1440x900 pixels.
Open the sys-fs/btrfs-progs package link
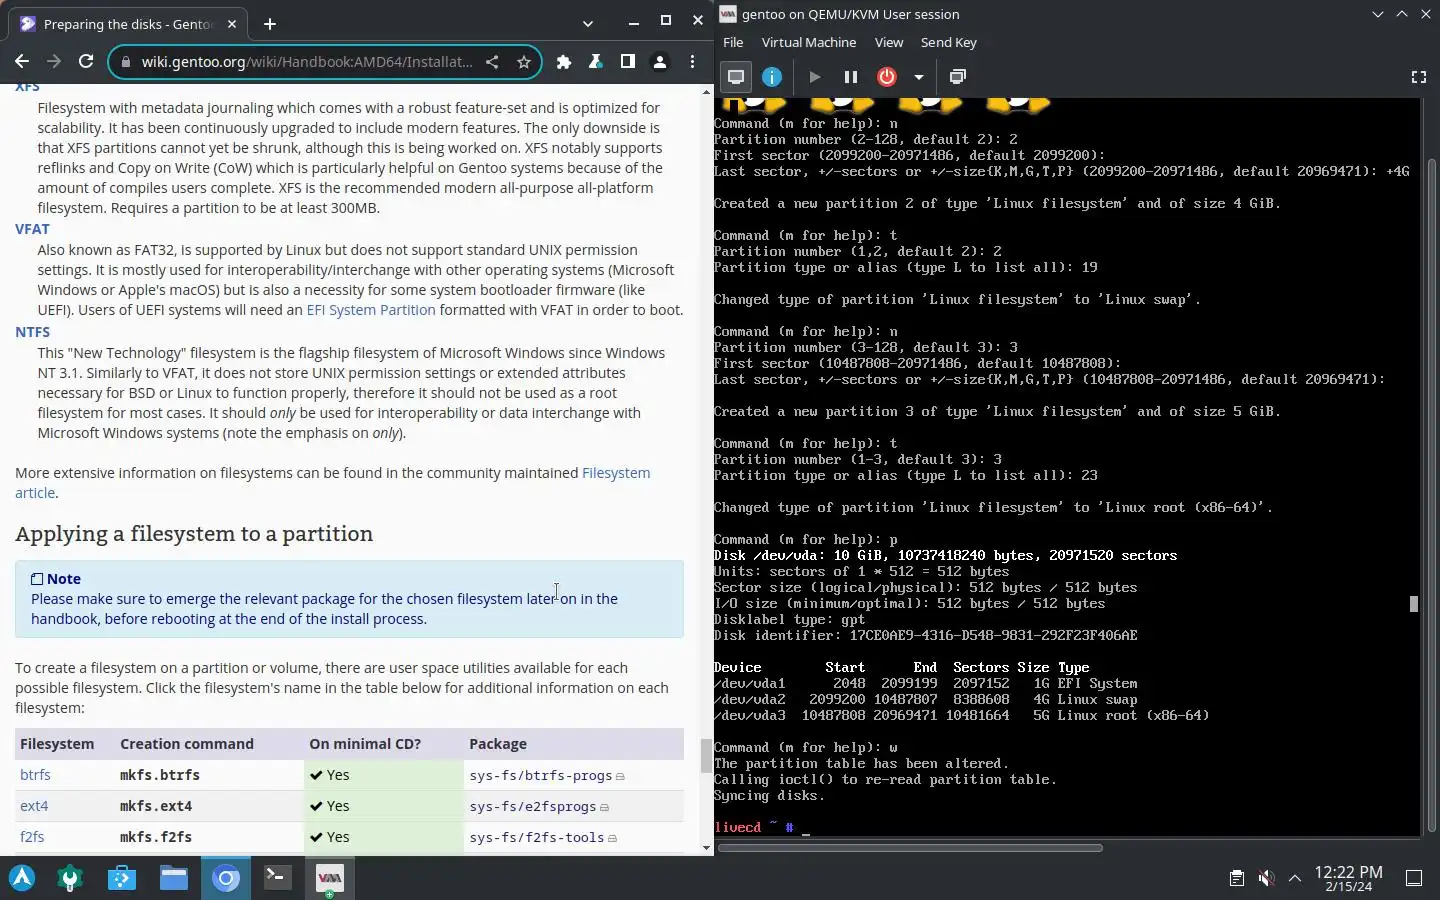pyautogui.click(x=541, y=775)
